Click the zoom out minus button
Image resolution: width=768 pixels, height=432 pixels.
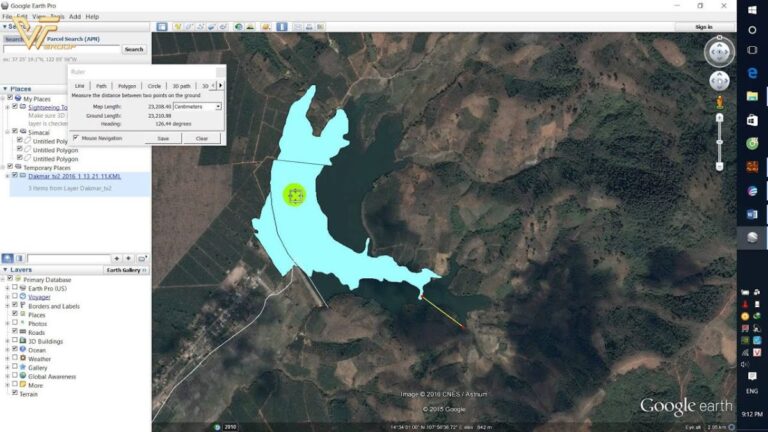point(719,167)
